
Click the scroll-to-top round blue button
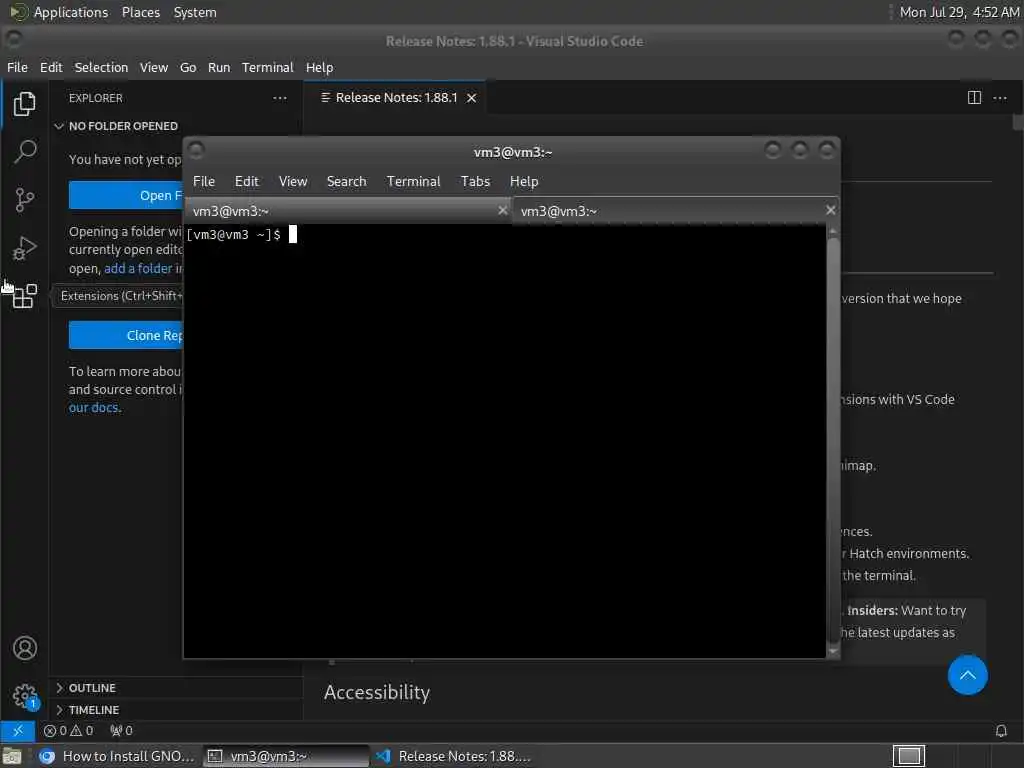(x=967, y=675)
